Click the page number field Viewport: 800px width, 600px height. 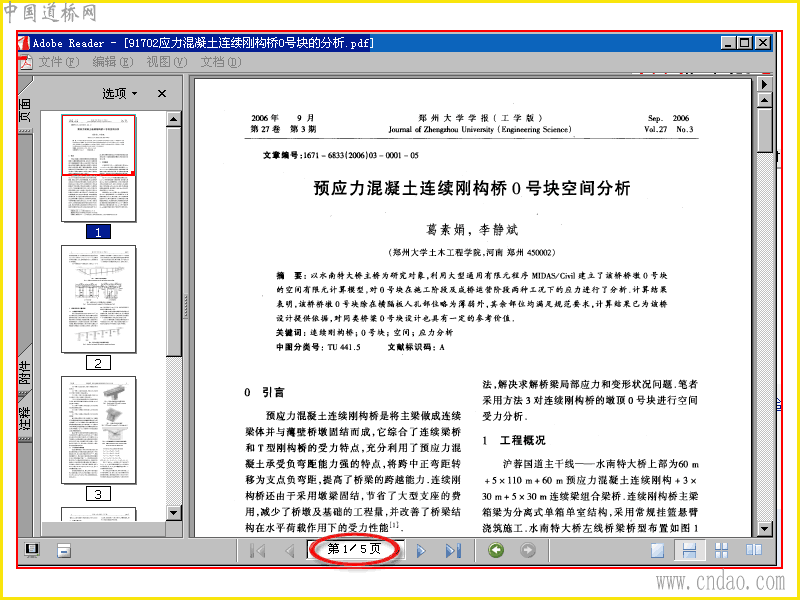(354, 549)
